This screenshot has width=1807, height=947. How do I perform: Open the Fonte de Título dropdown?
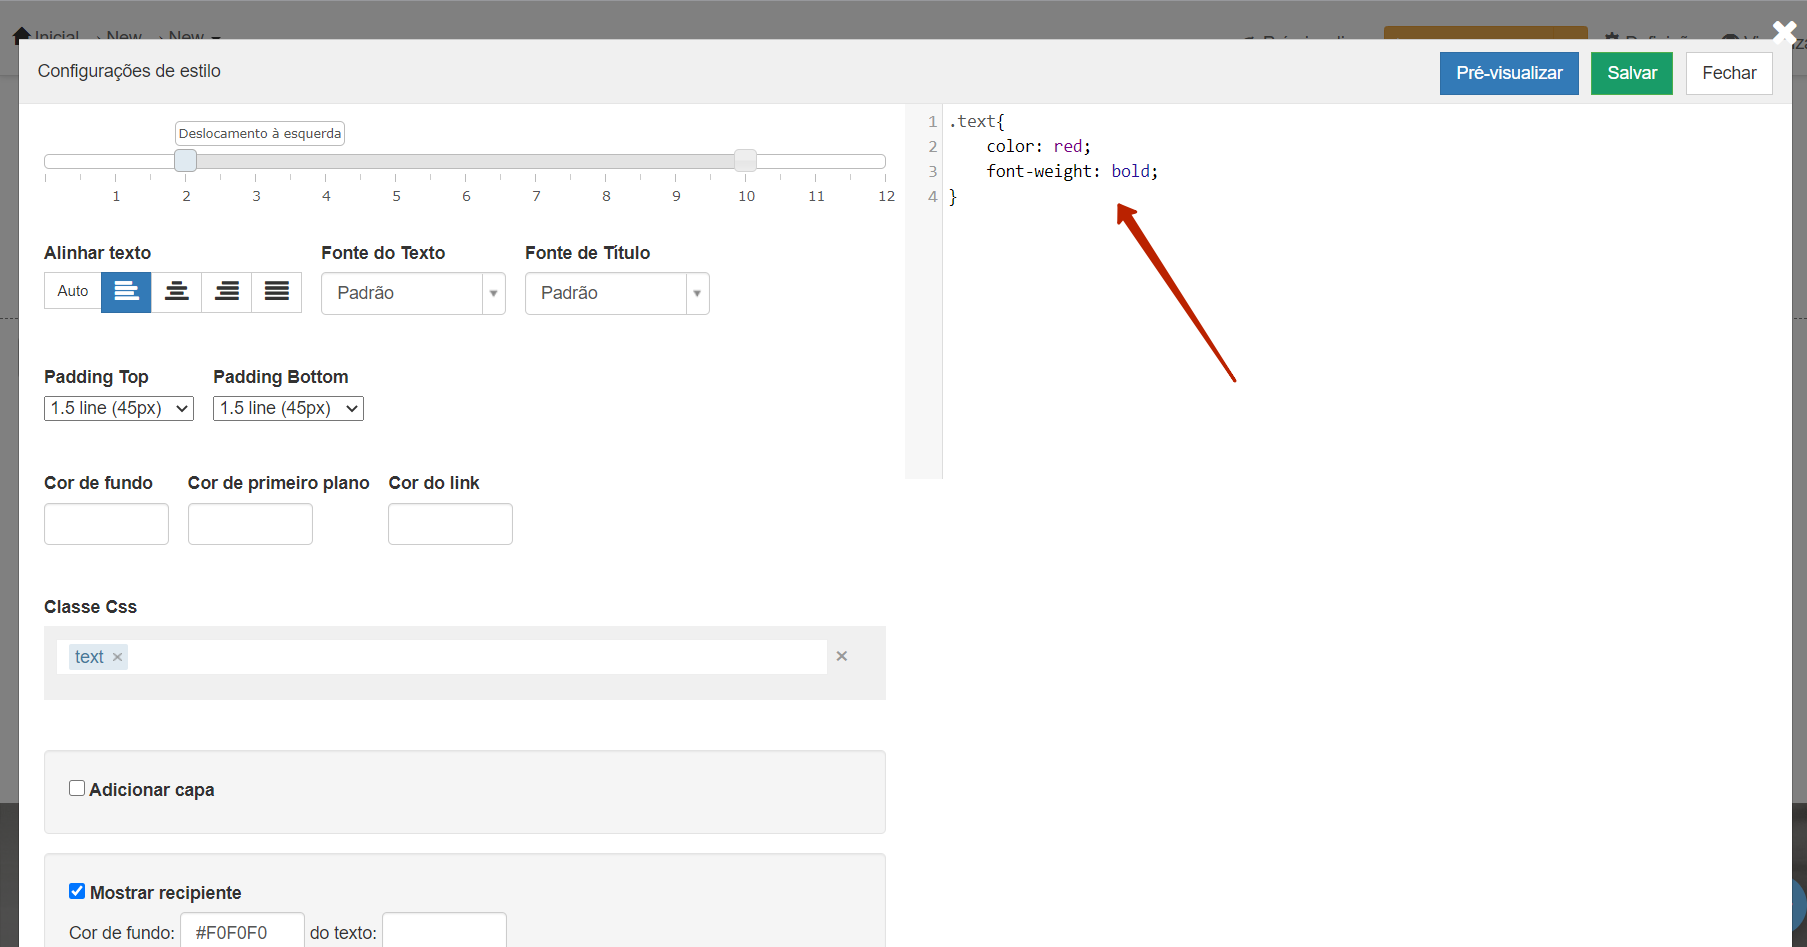(616, 294)
